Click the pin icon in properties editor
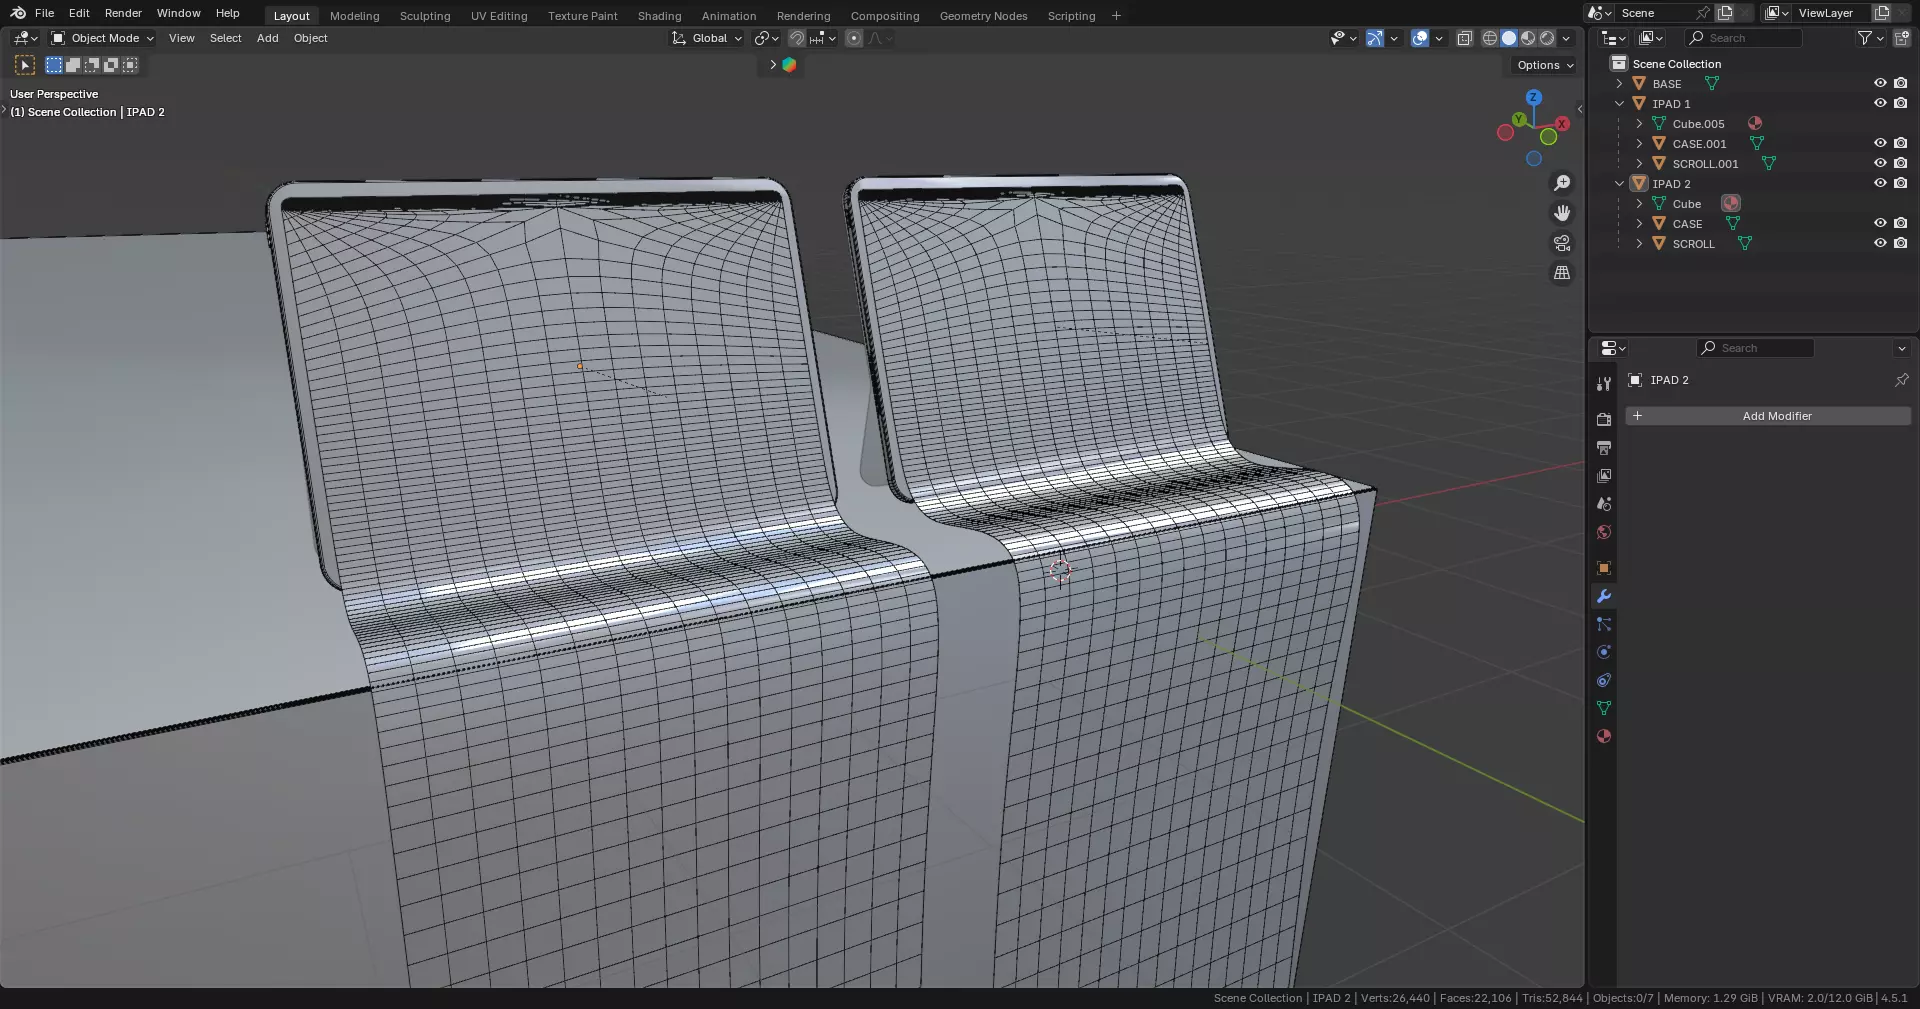1920x1009 pixels. coord(1901,380)
